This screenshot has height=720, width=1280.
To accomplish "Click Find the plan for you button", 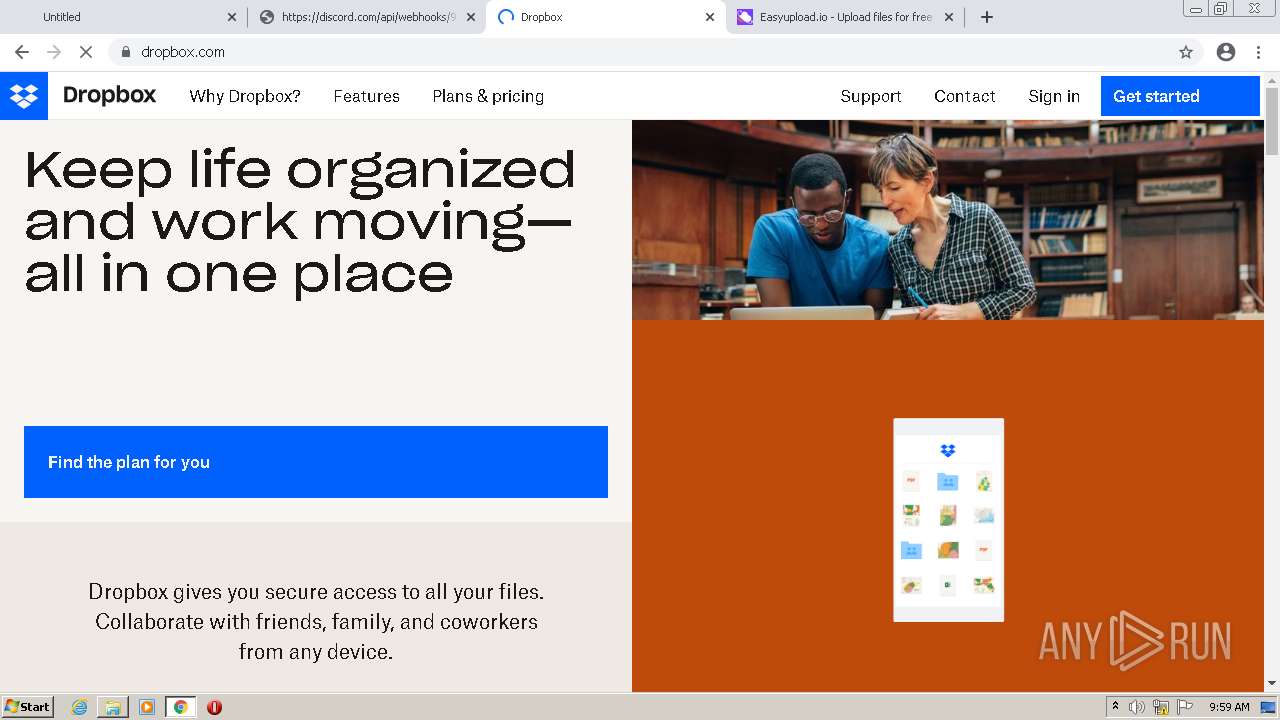I will pyautogui.click(x=316, y=462).
